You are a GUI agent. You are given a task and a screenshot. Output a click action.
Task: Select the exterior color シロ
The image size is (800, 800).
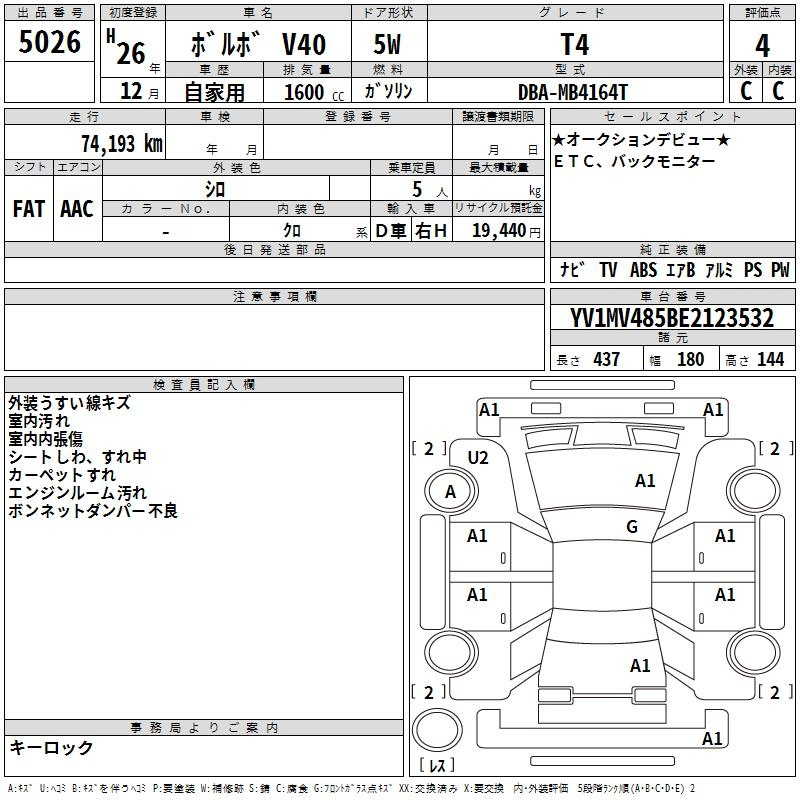[x=215, y=189]
